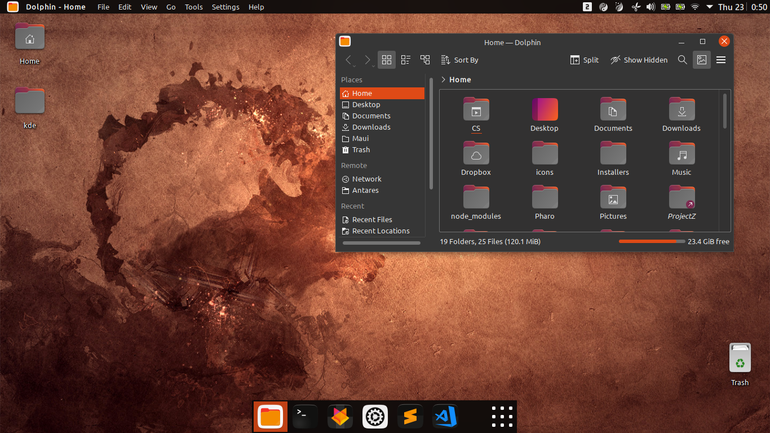The height and width of the screenshot is (433, 770).
Task: Toggle Show Hidden files
Action: coord(638,60)
